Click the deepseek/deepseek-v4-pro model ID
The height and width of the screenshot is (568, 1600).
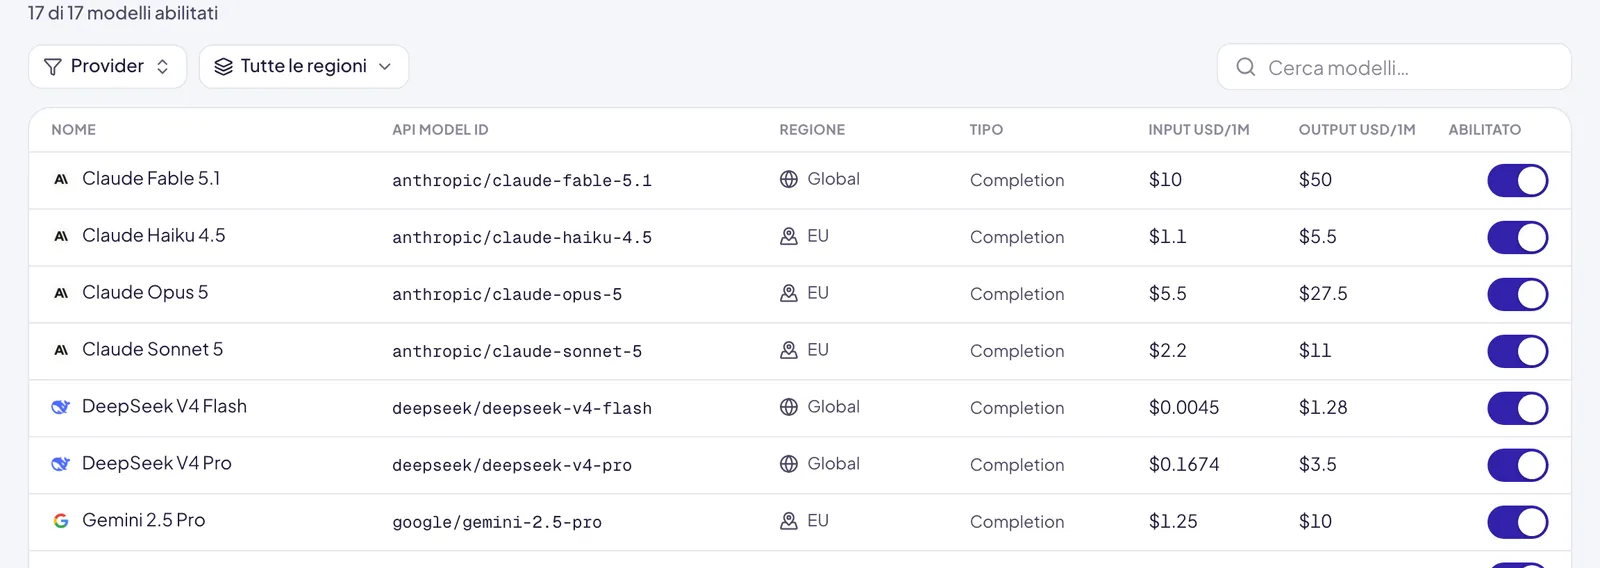pos(512,466)
